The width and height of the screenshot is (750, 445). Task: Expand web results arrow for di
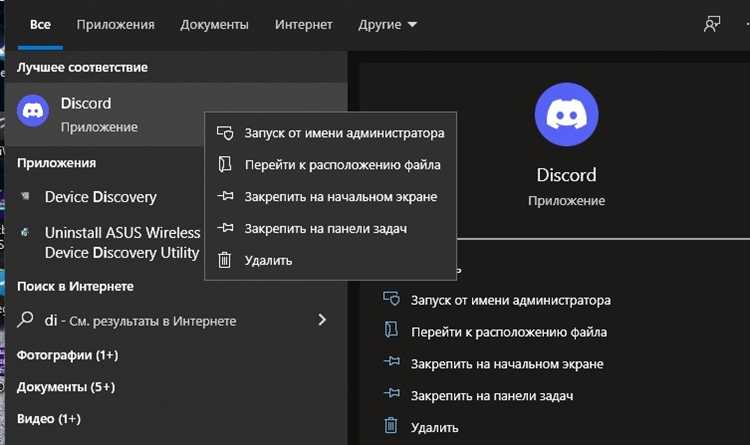(x=322, y=320)
